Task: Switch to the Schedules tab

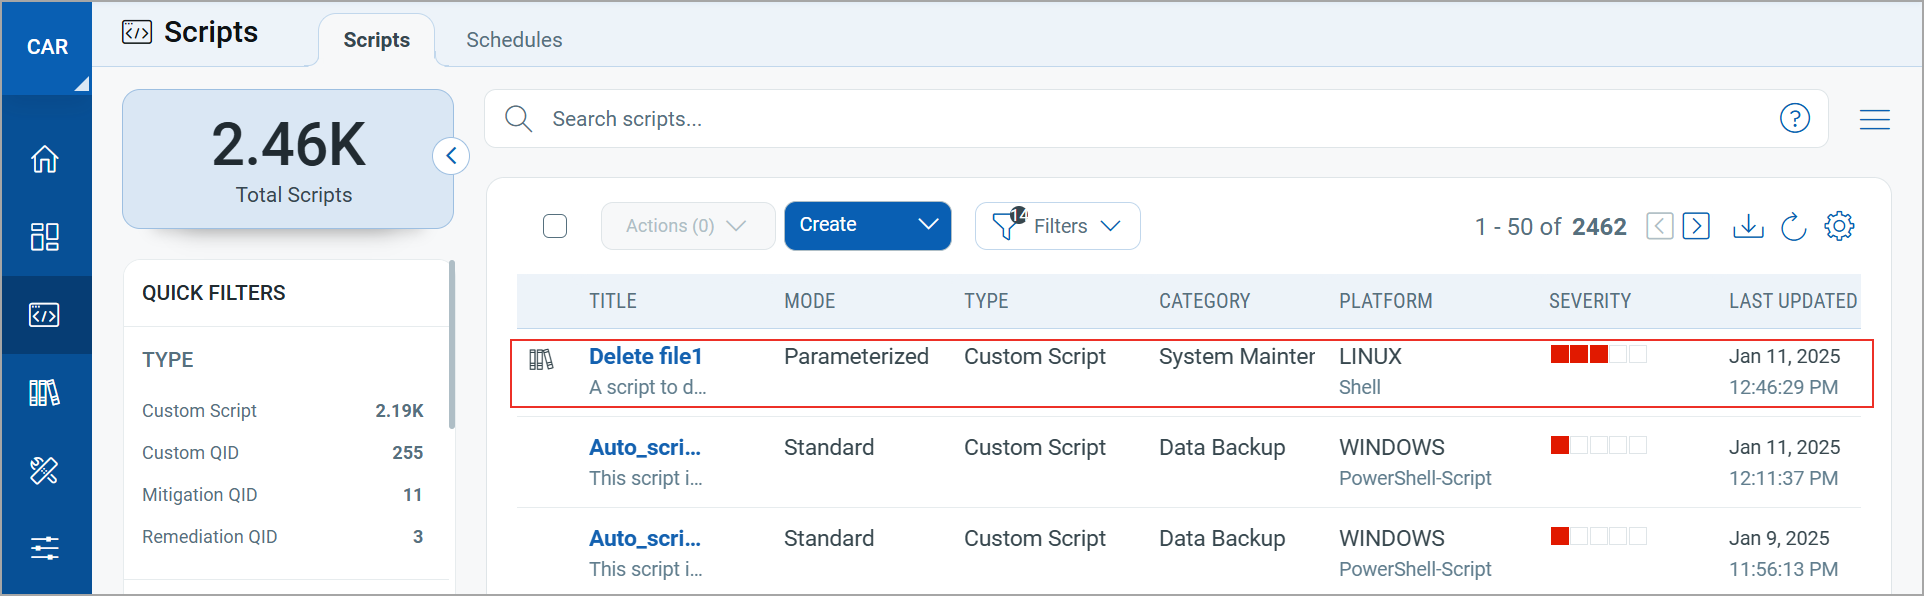Action: coord(514,40)
